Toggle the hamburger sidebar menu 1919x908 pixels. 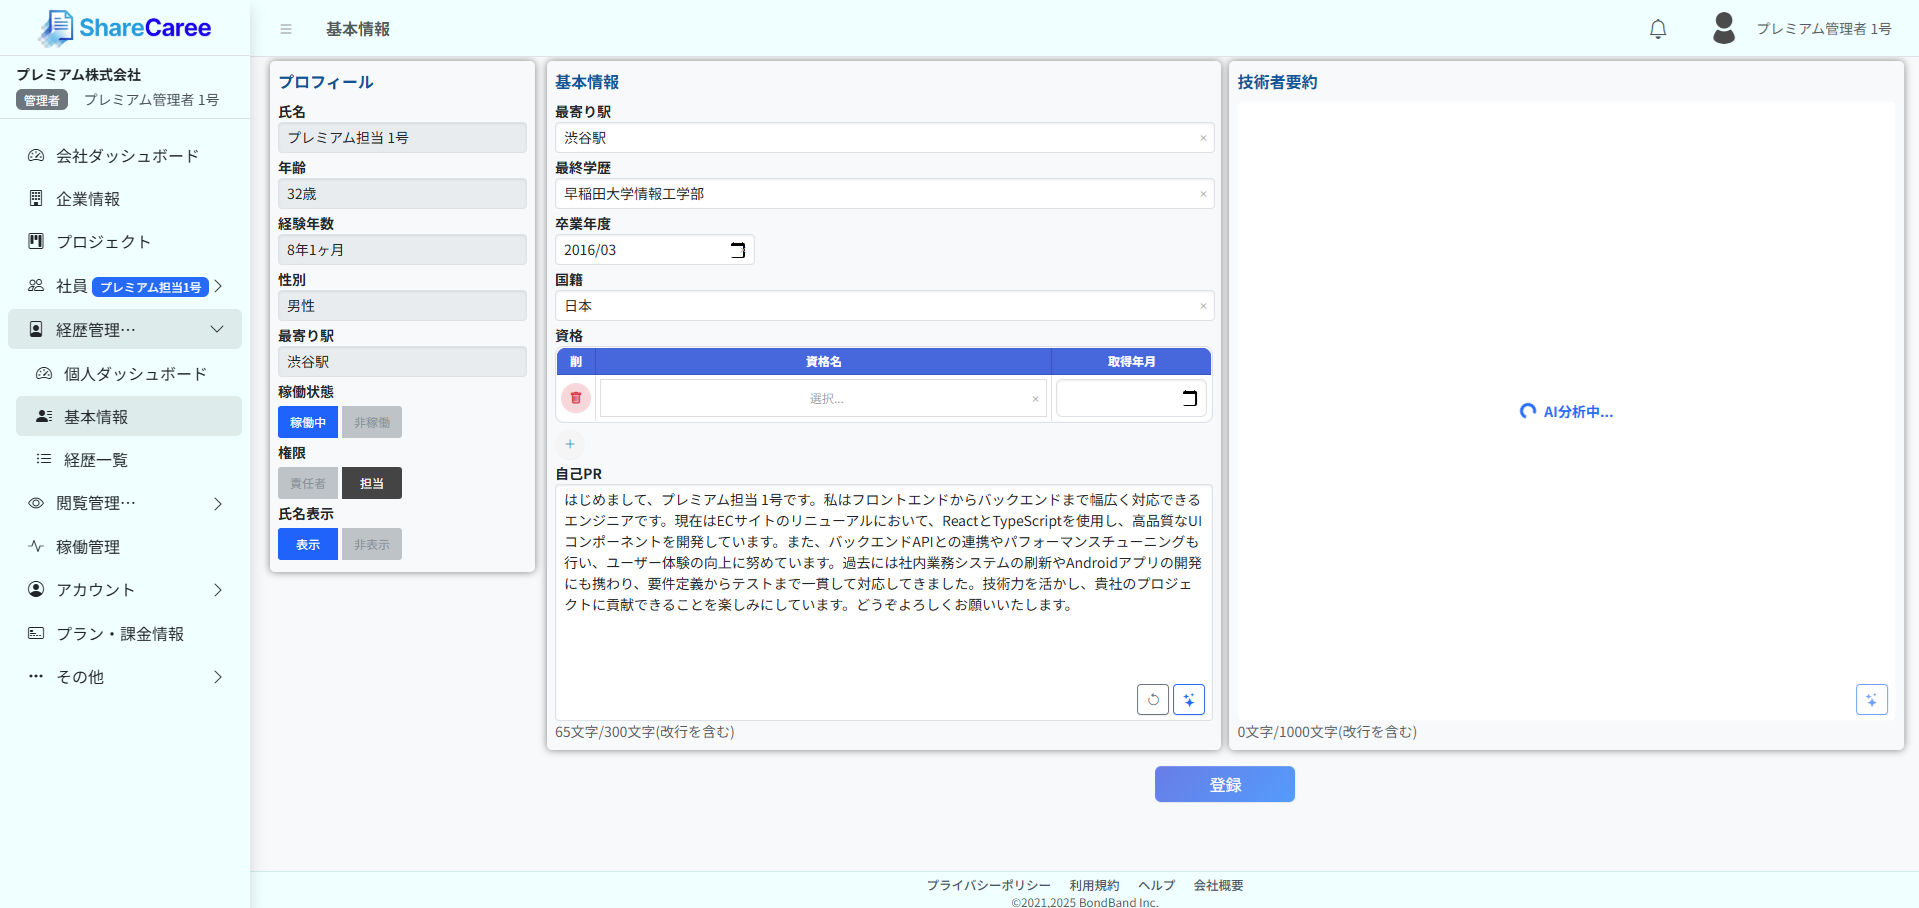click(x=286, y=29)
